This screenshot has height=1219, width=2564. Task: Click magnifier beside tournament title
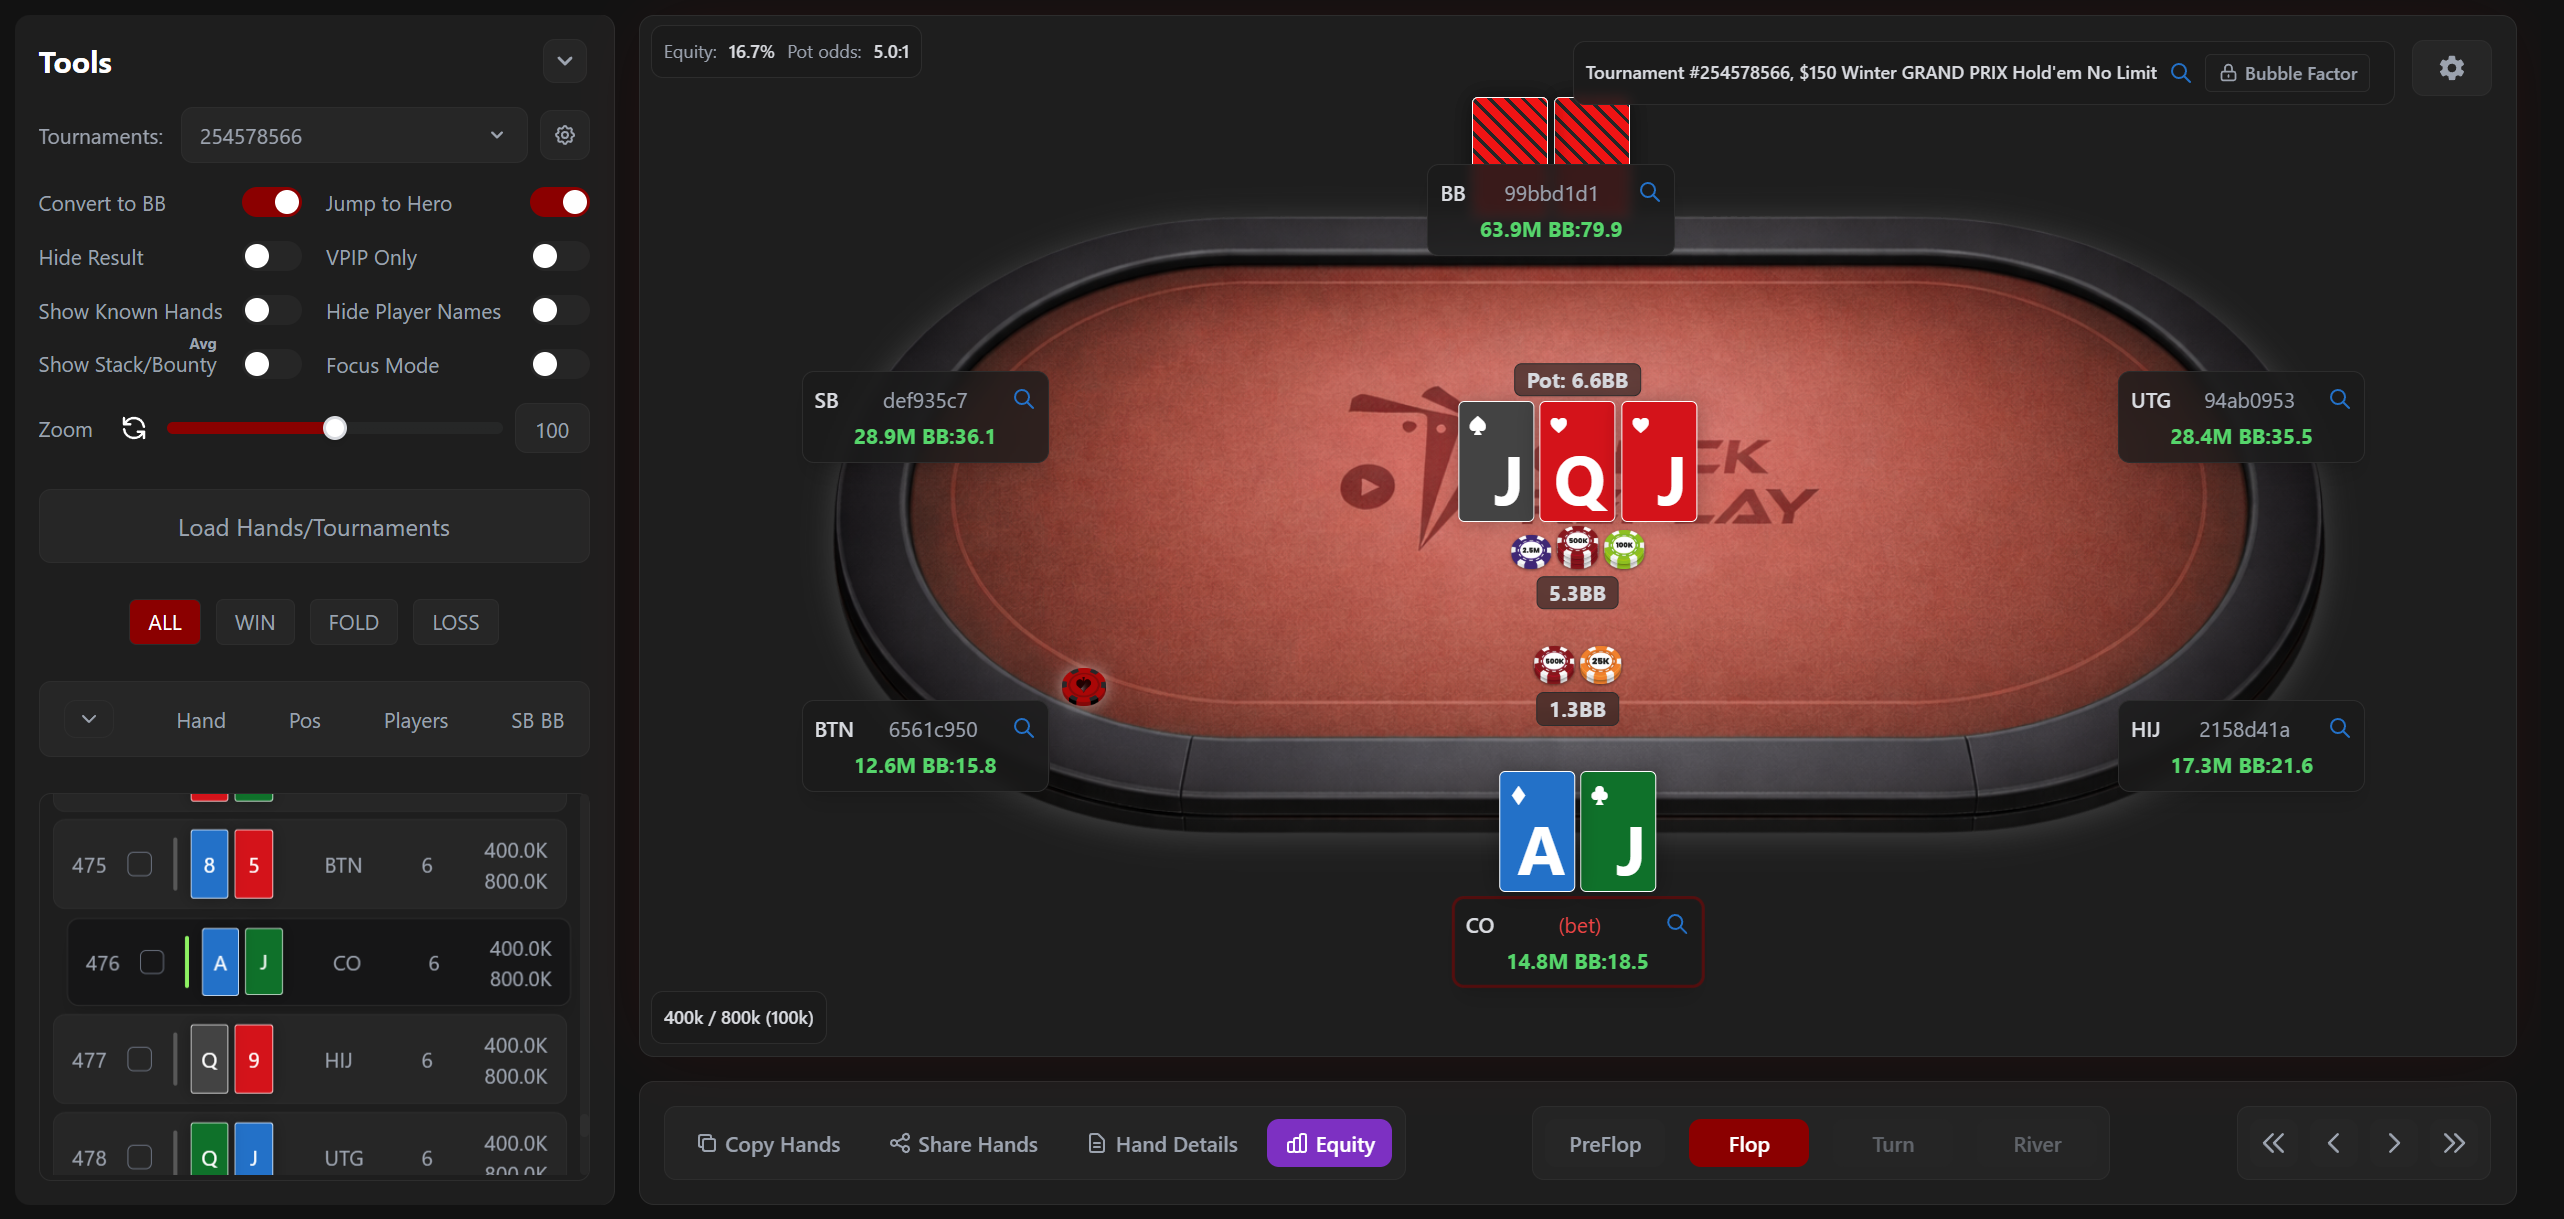2181,73
